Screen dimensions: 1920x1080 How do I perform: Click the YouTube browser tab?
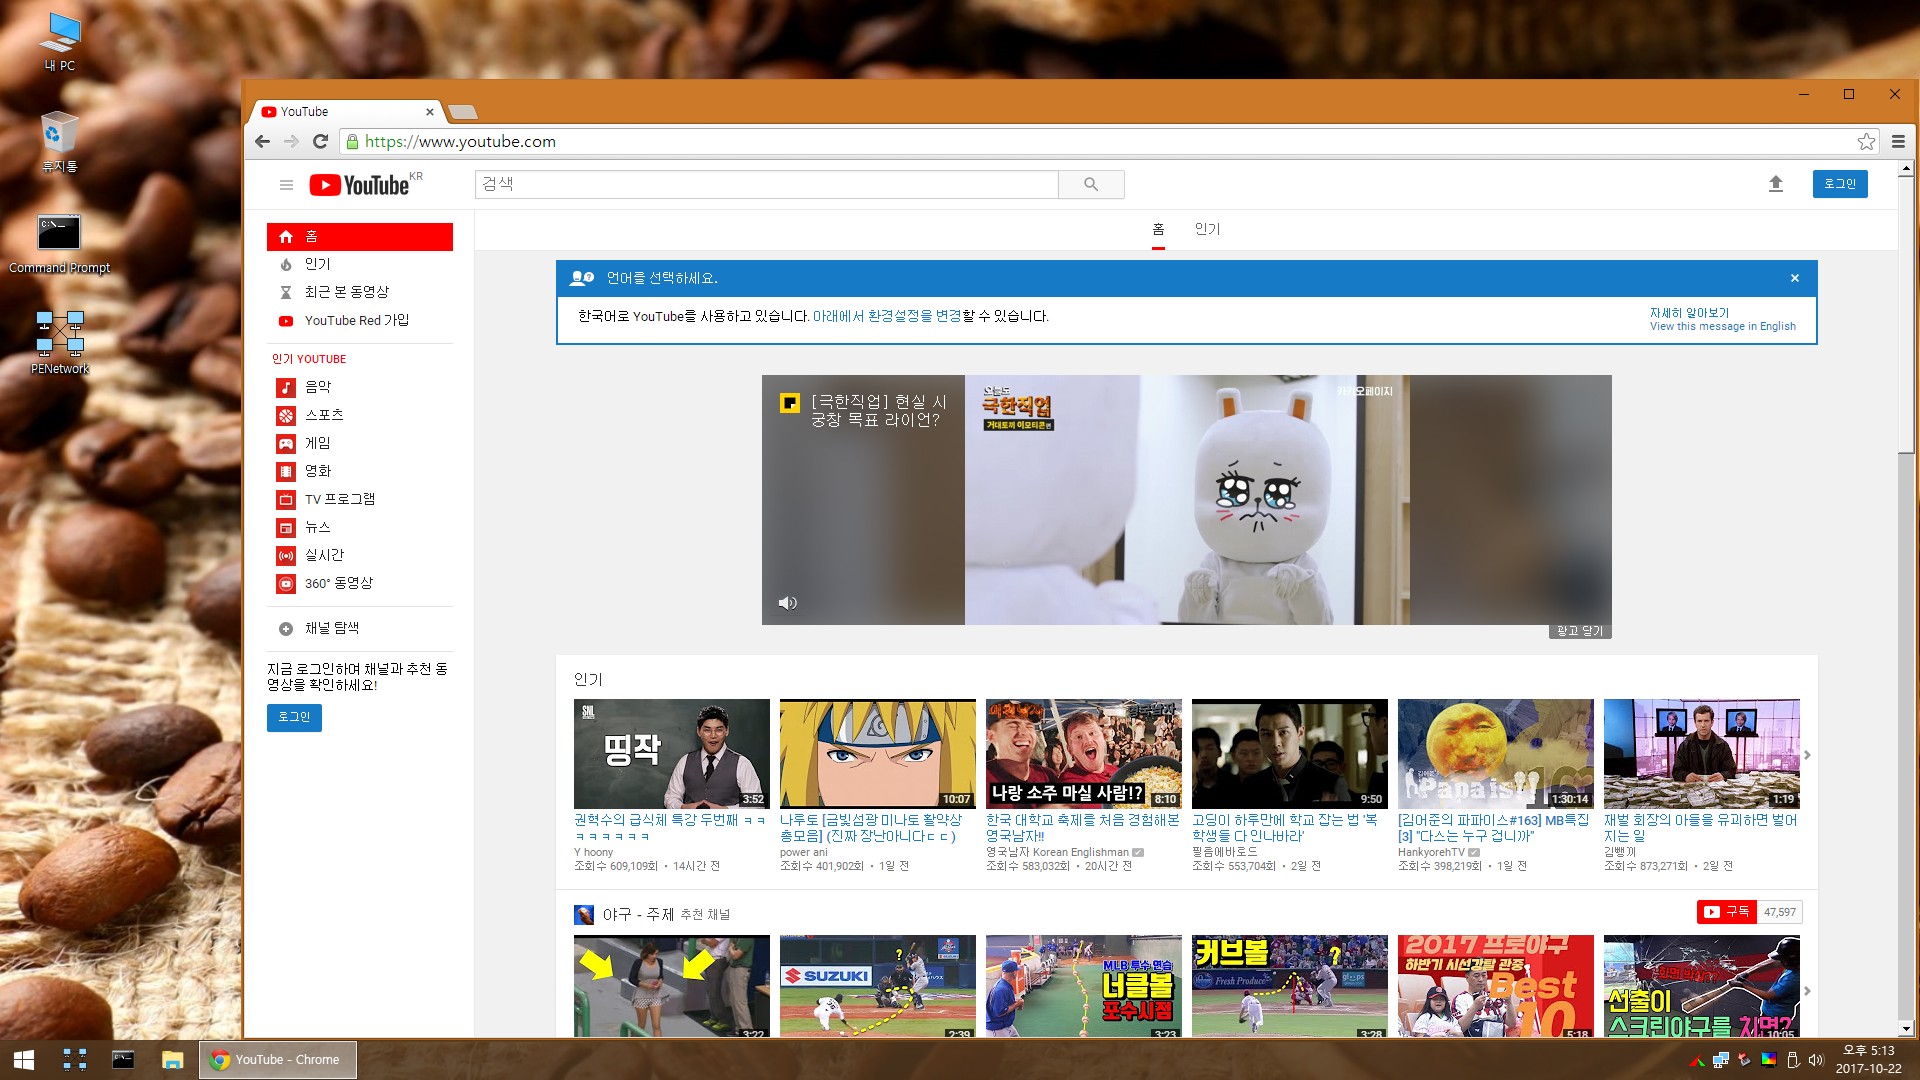345,112
